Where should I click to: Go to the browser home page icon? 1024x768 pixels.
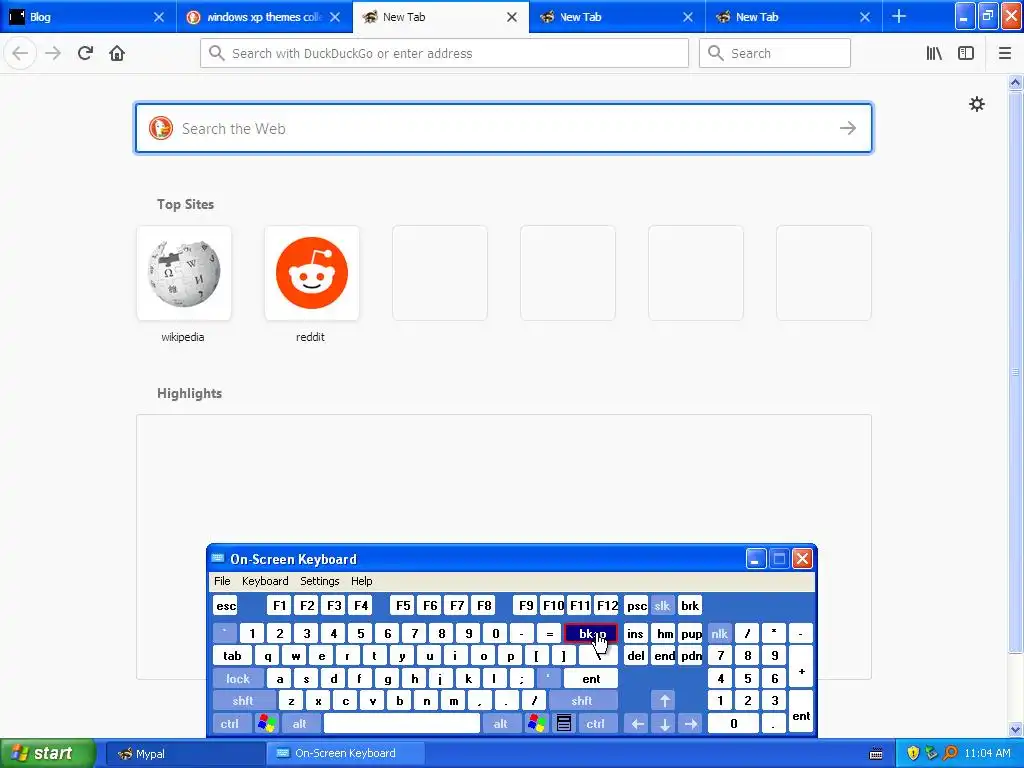click(x=117, y=53)
